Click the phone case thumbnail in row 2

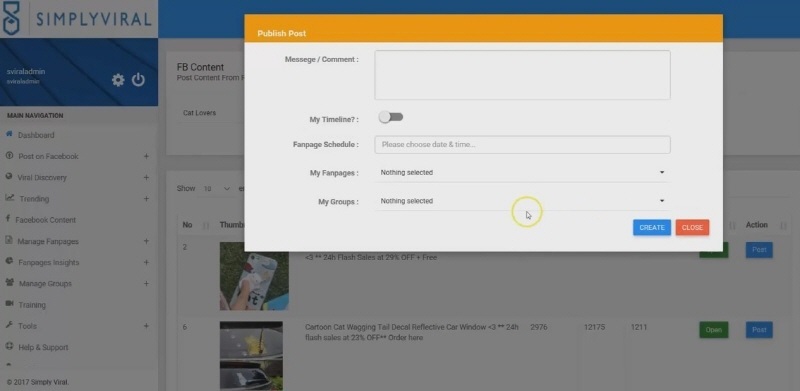click(x=254, y=276)
